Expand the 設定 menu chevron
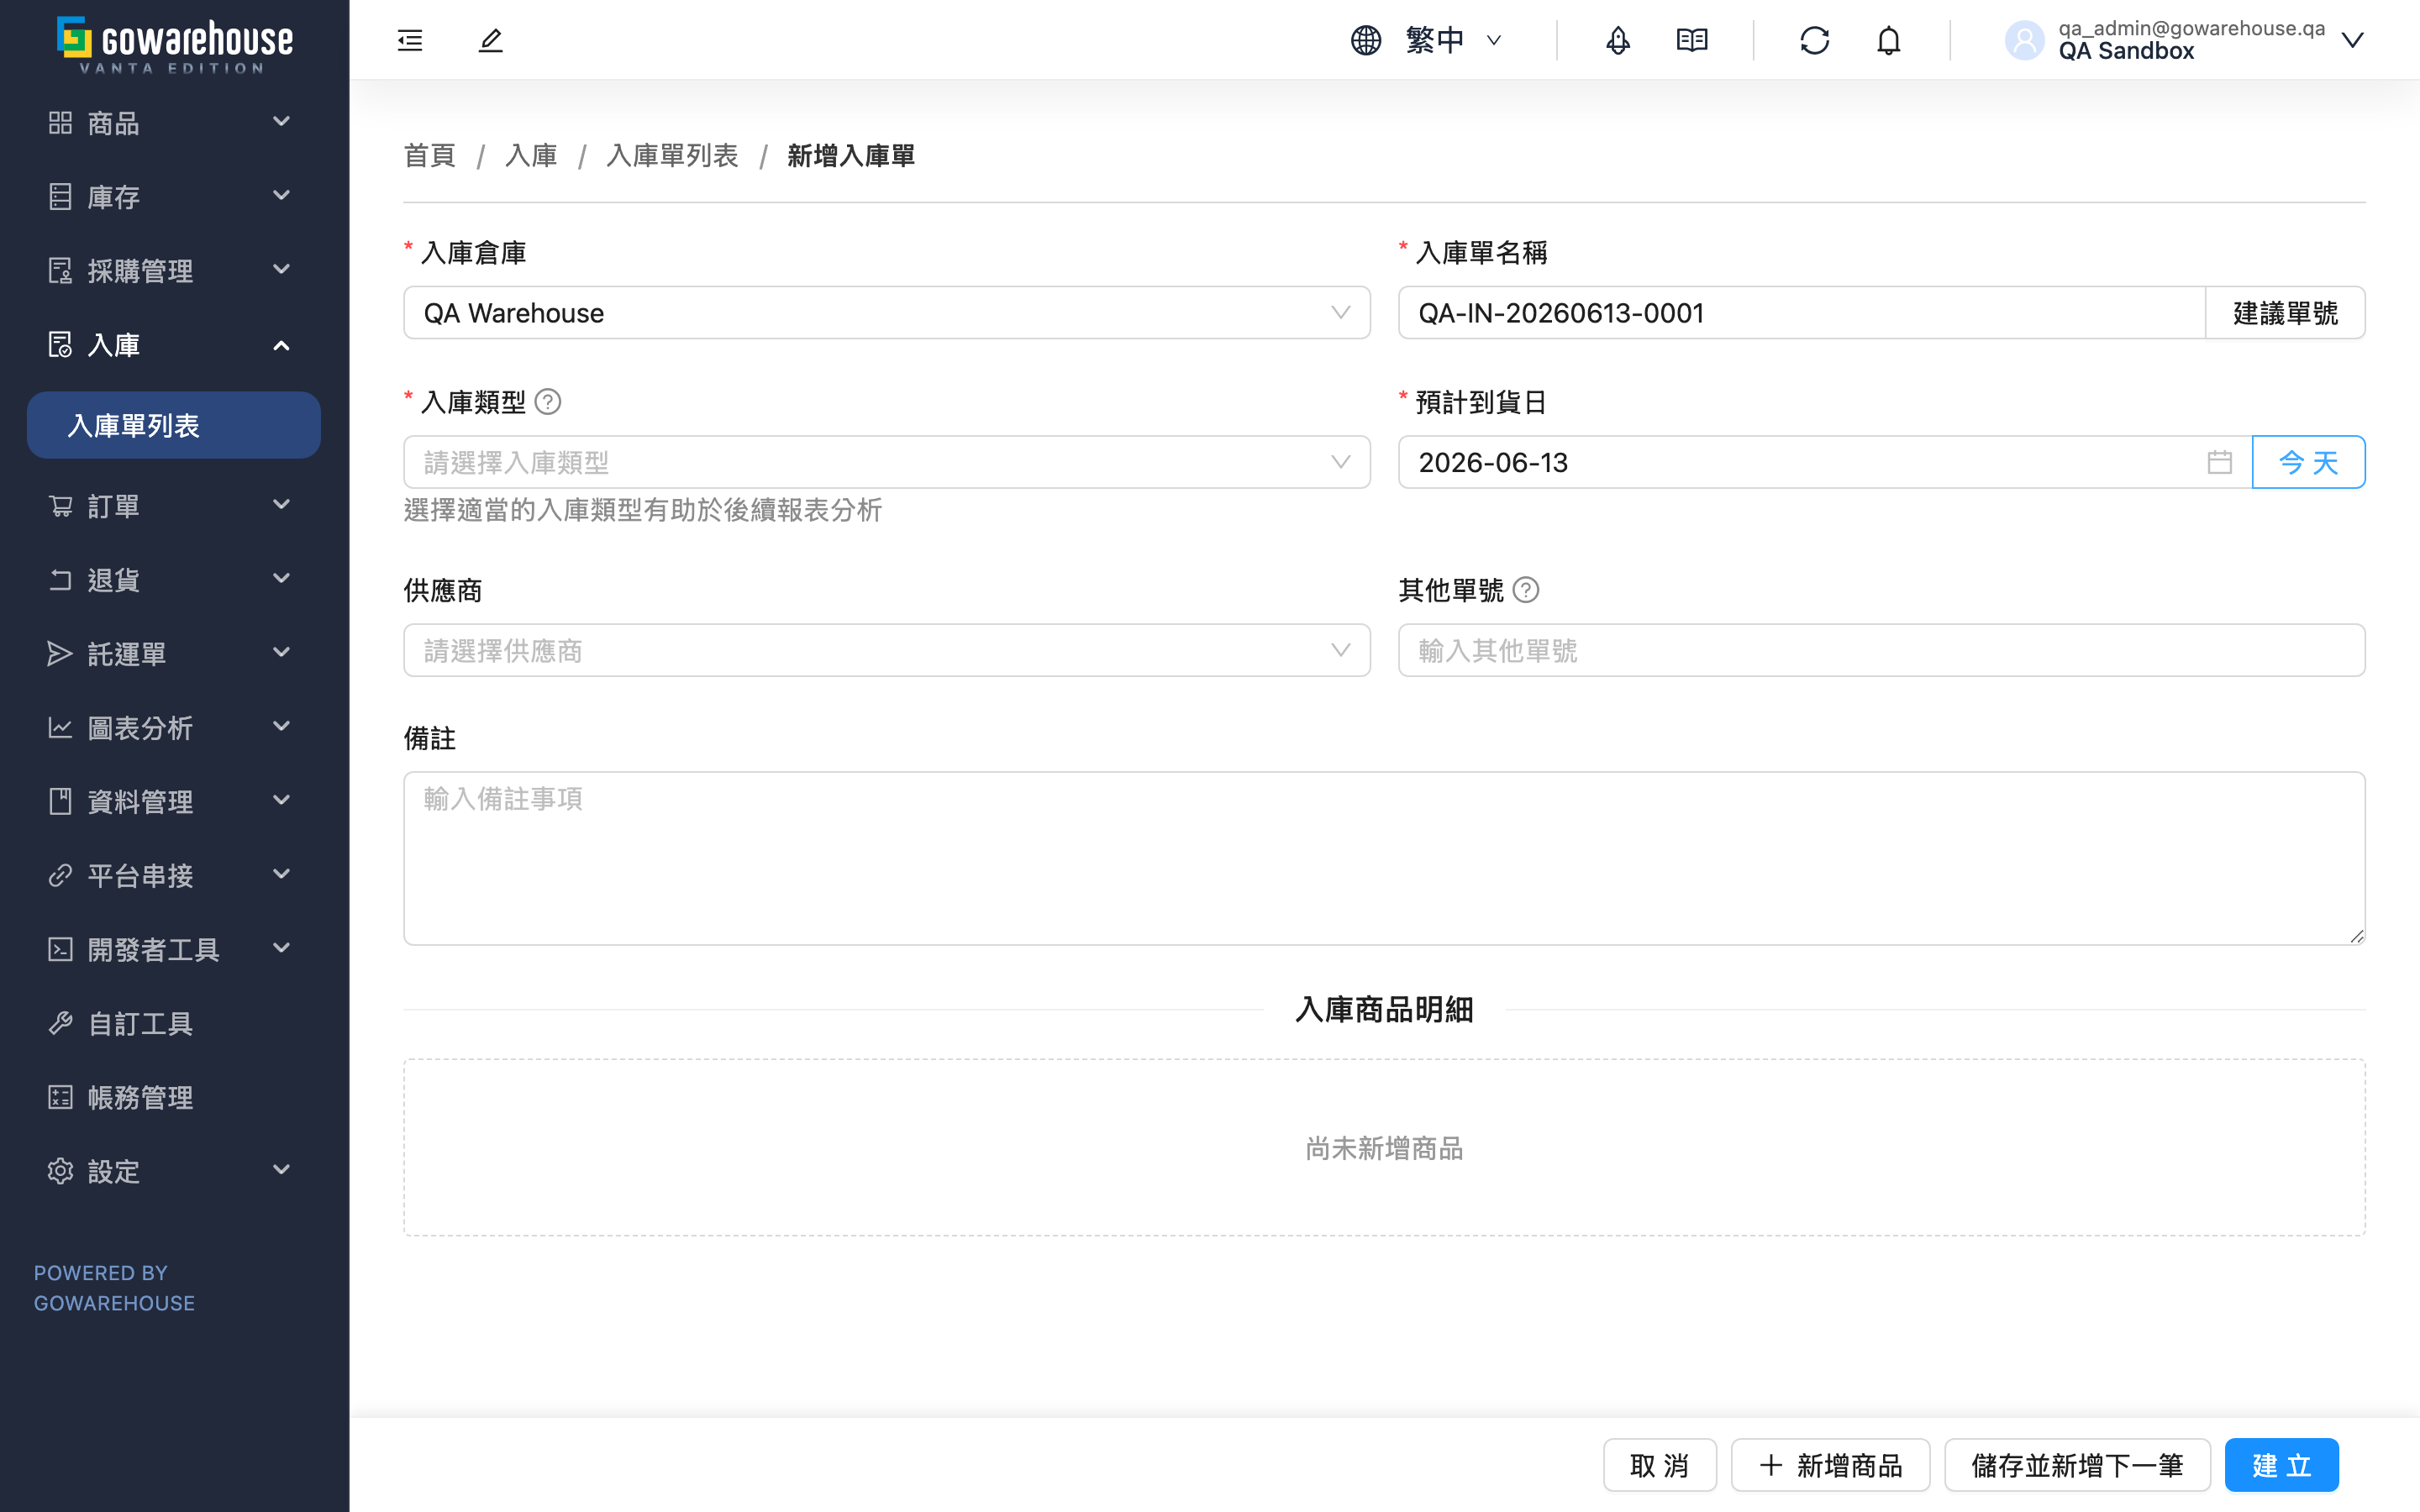 coord(282,1170)
